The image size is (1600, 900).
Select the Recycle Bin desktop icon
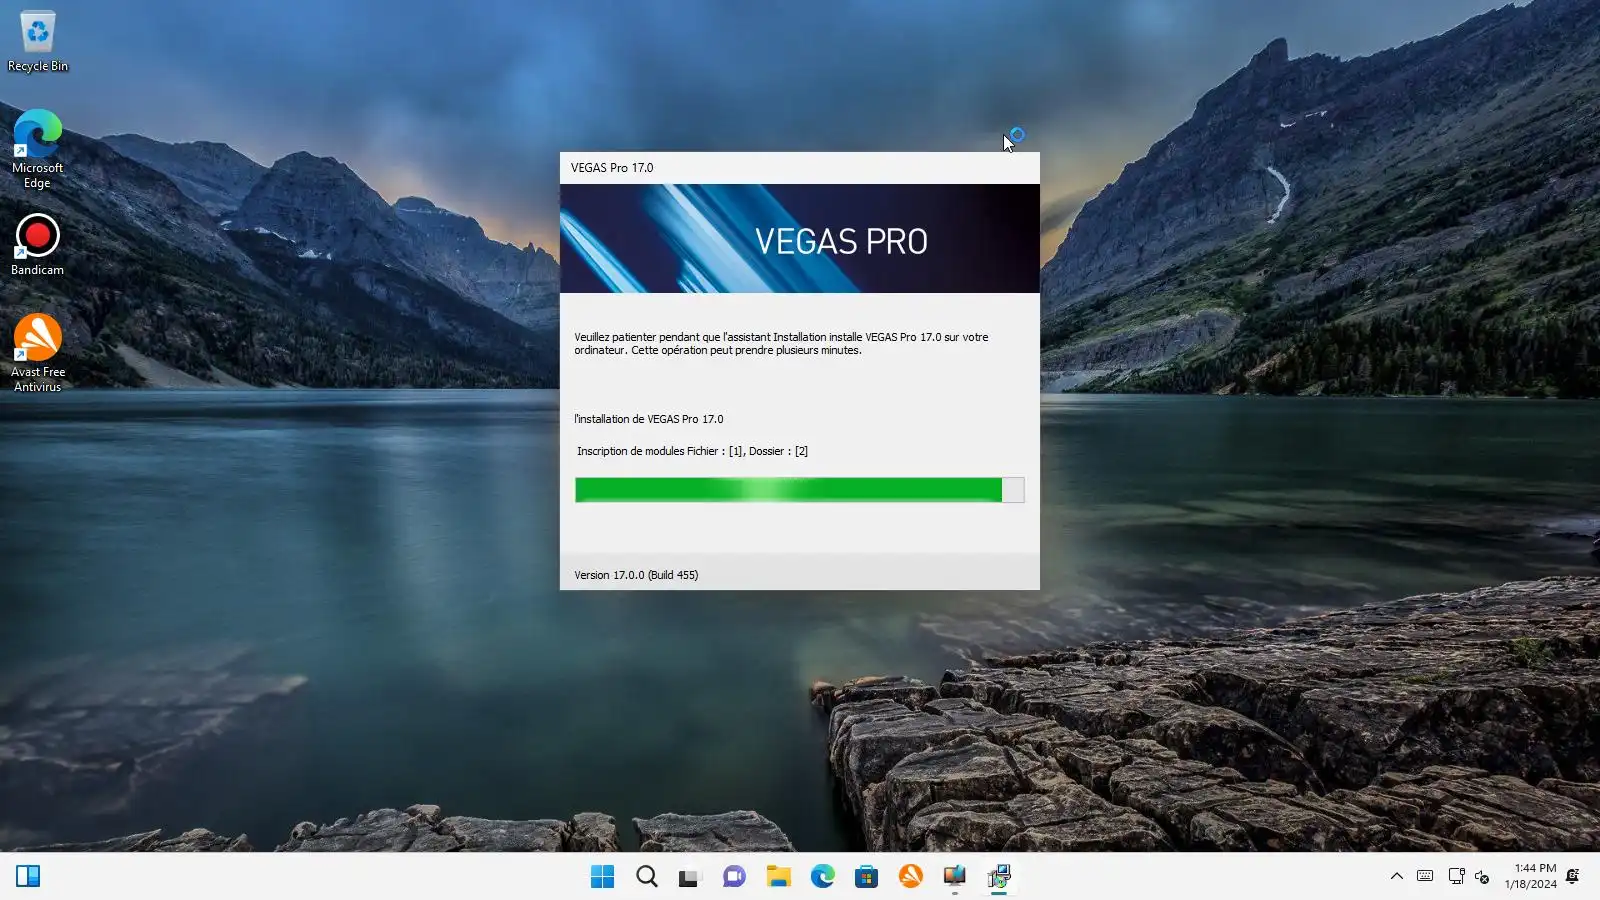point(38,42)
